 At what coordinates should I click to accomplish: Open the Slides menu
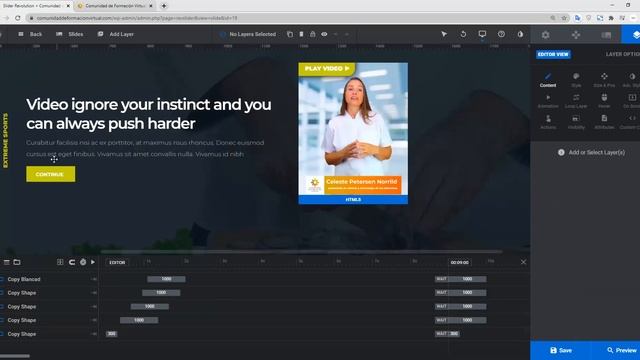click(70, 34)
